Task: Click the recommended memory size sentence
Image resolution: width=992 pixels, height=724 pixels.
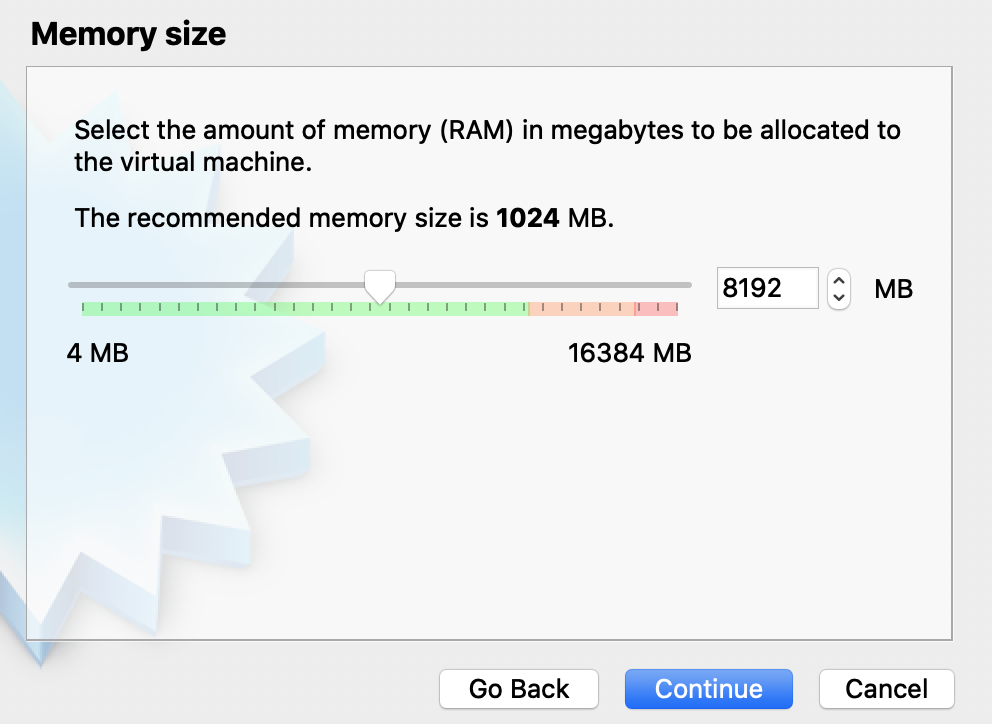Action: tap(343, 218)
